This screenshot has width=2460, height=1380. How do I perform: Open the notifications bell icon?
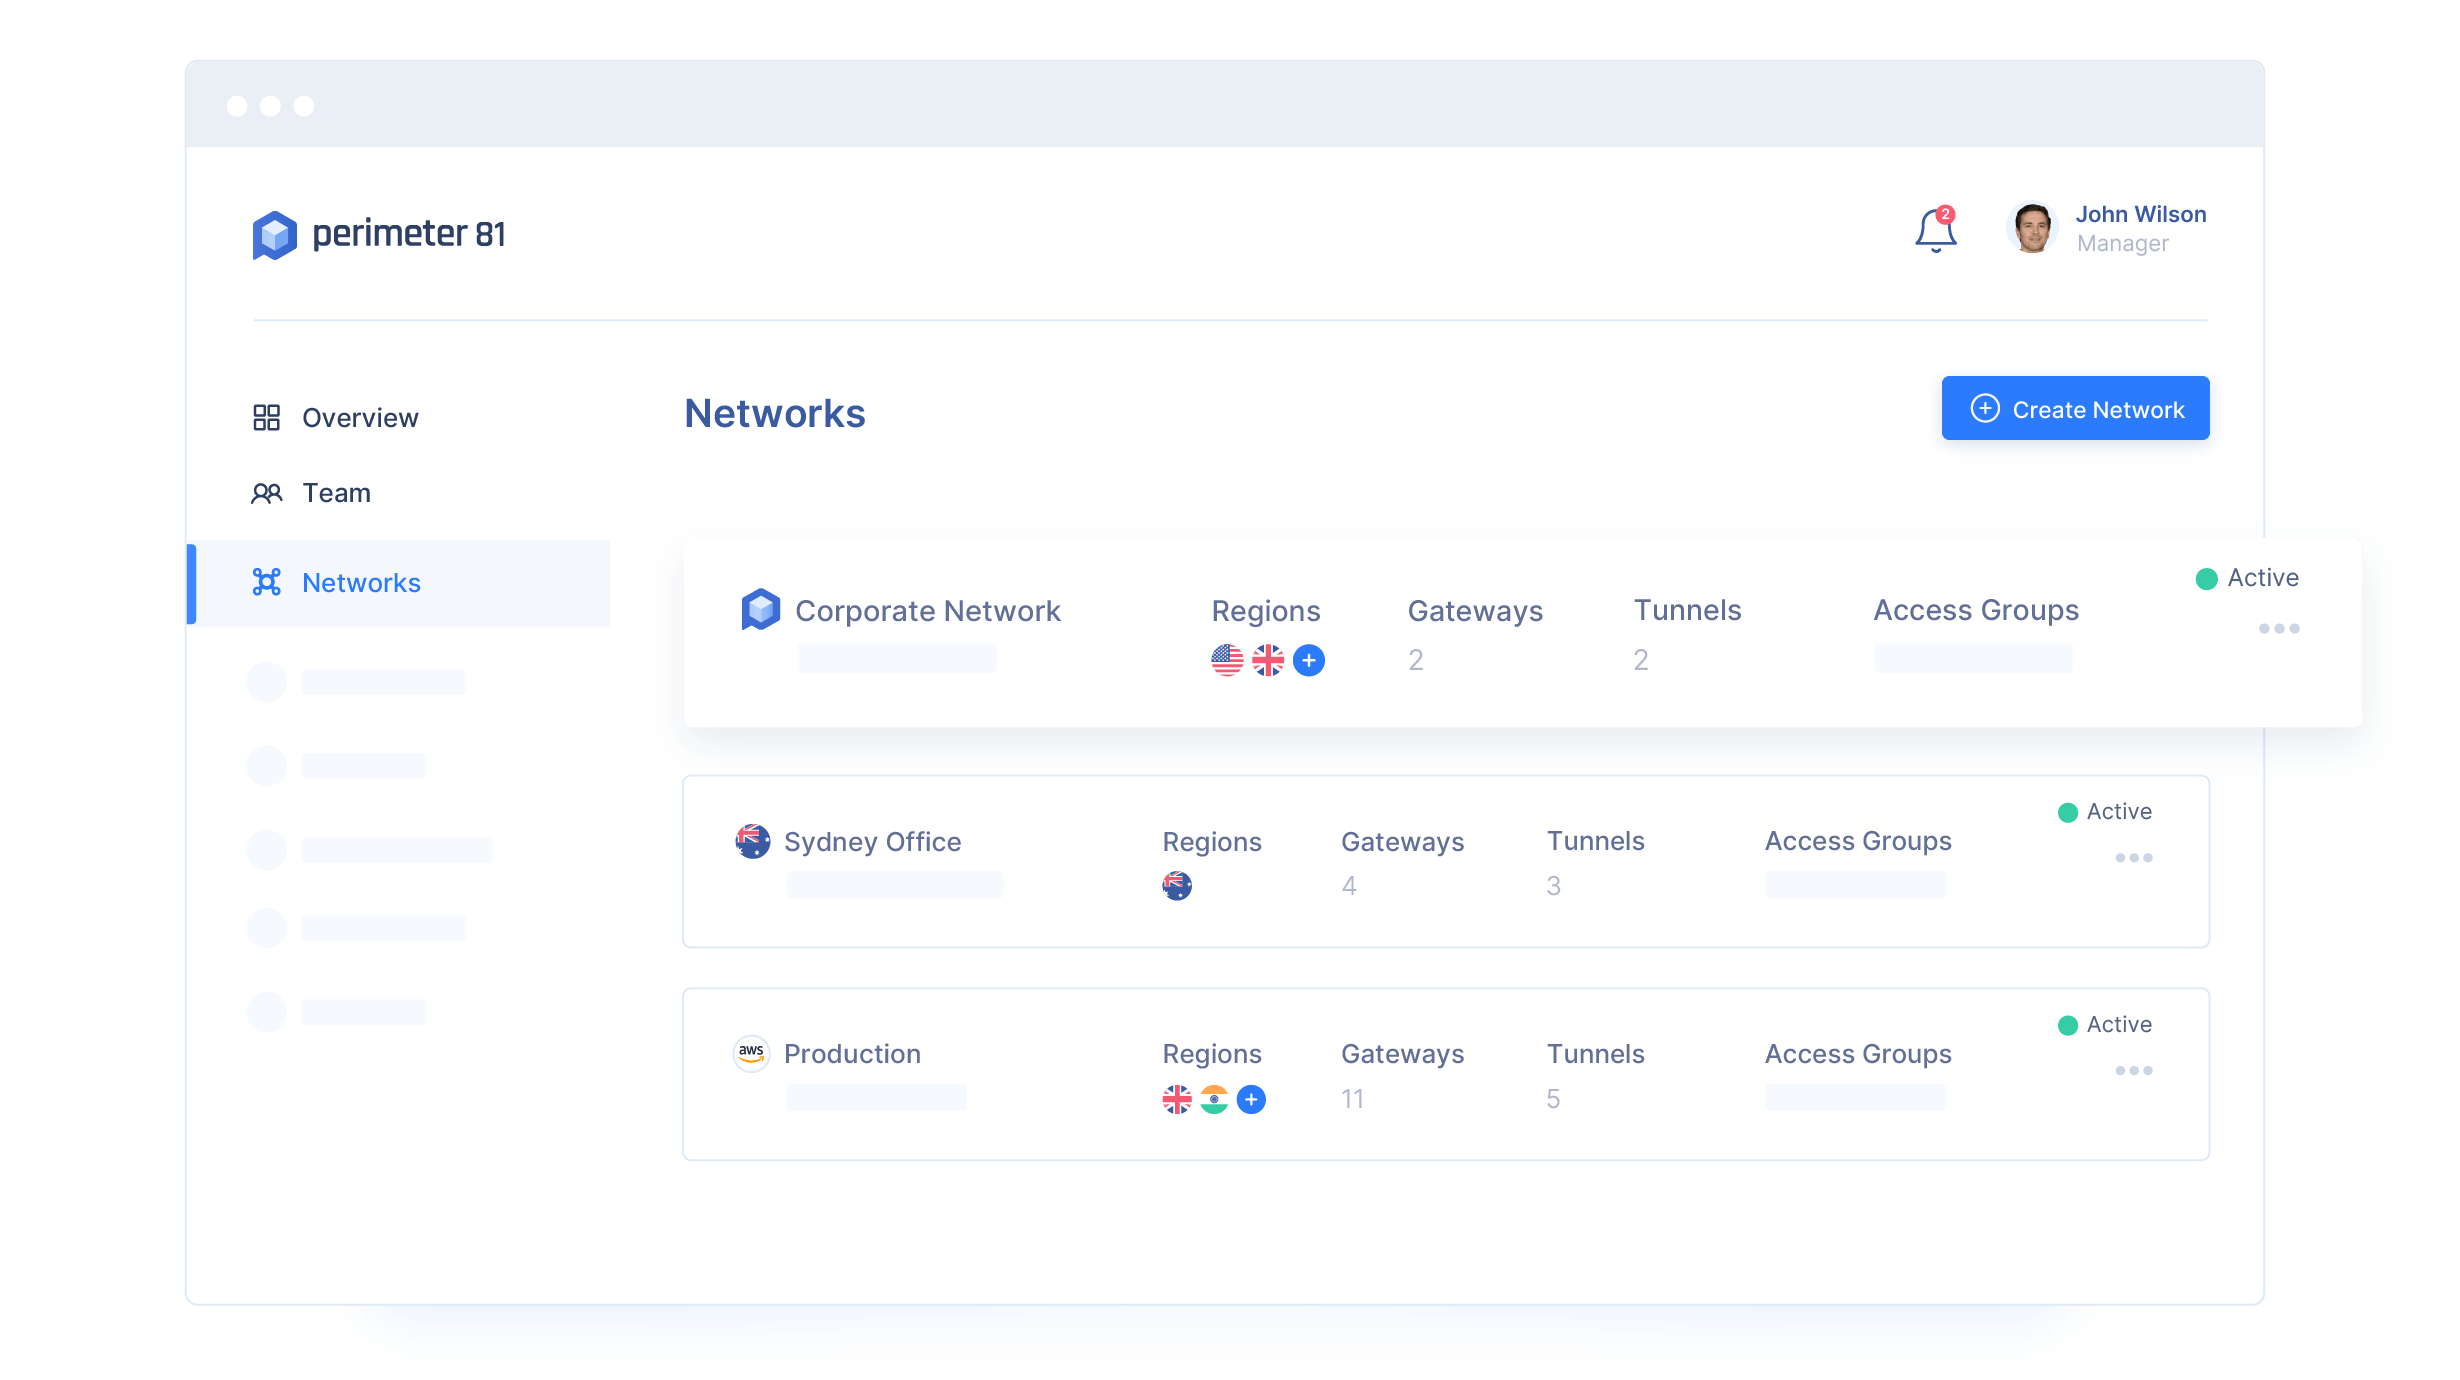tap(1934, 230)
